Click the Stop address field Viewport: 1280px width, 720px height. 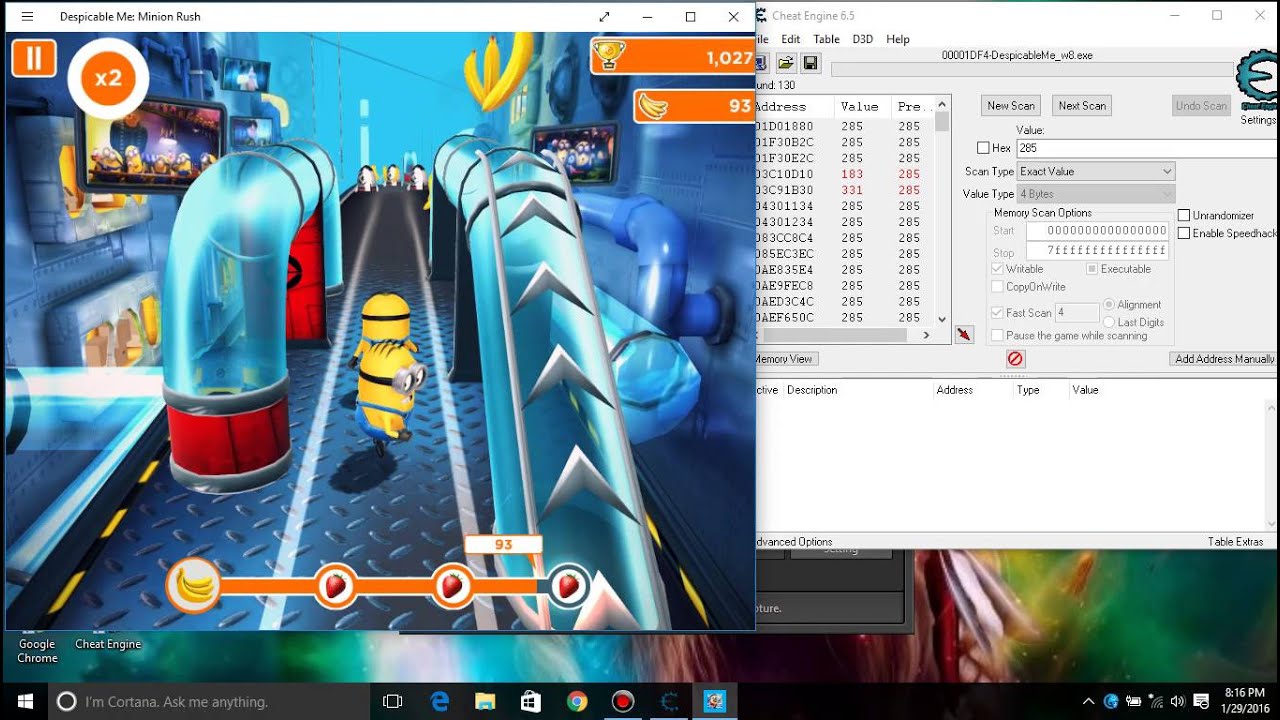1097,250
